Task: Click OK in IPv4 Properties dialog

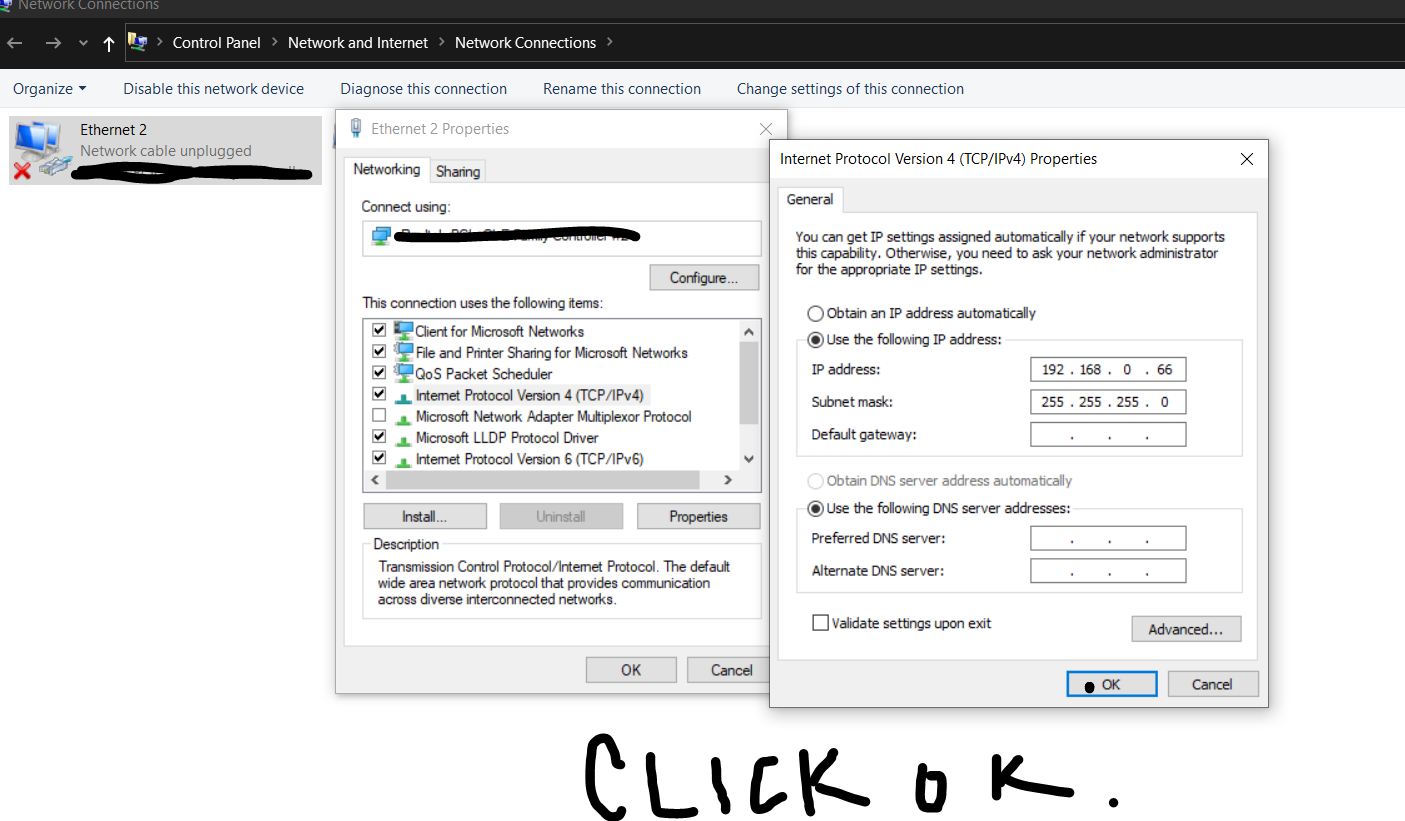Action: [1112, 684]
